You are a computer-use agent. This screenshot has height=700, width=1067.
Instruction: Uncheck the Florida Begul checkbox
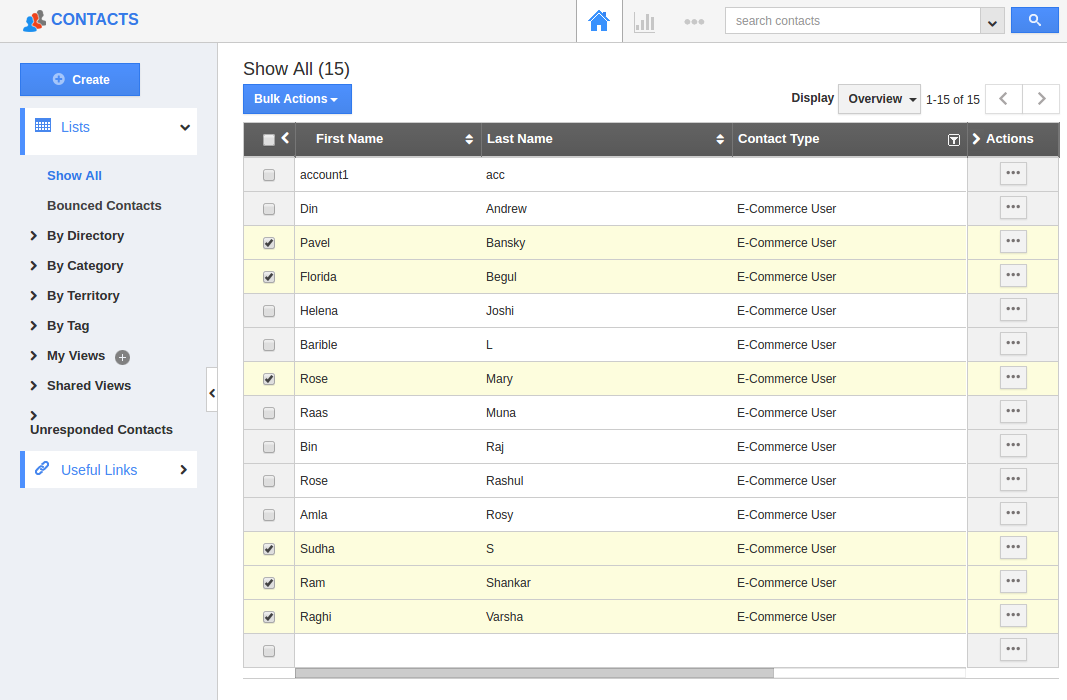pyautogui.click(x=269, y=277)
